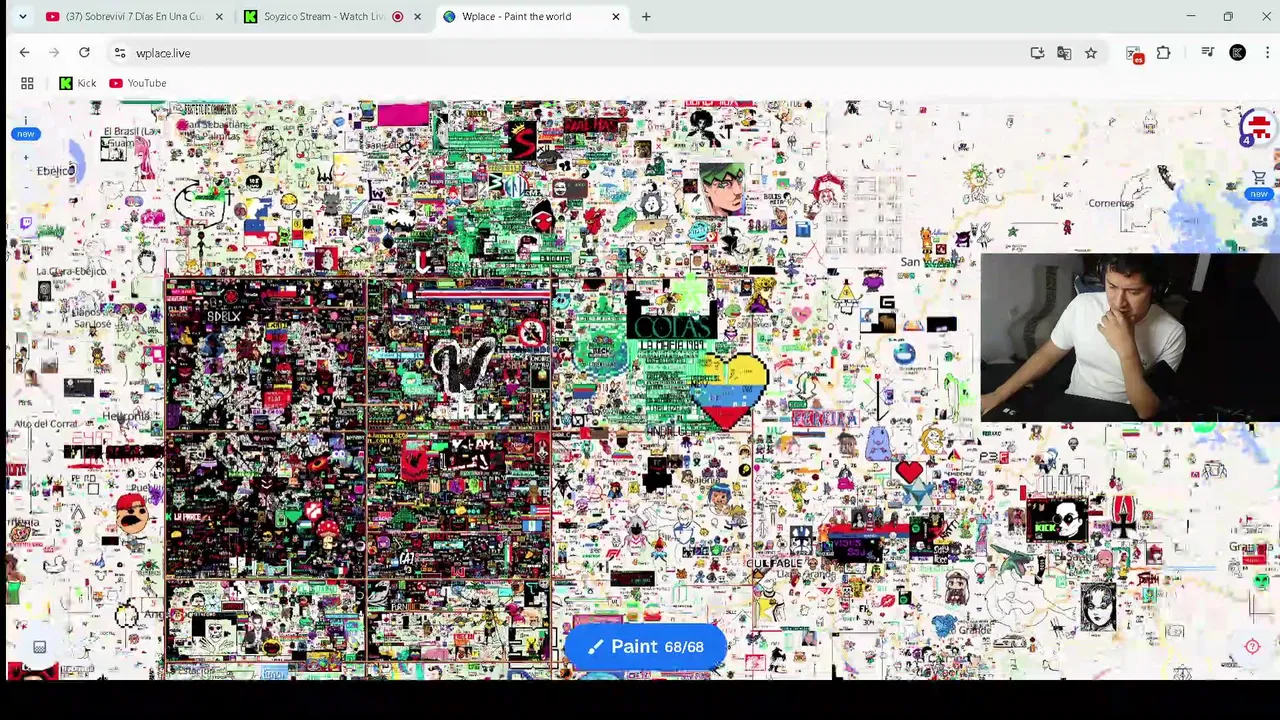Open the apps grid in bookmarks bar
This screenshot has width=1280, height=720.
[x=27, y=83]
